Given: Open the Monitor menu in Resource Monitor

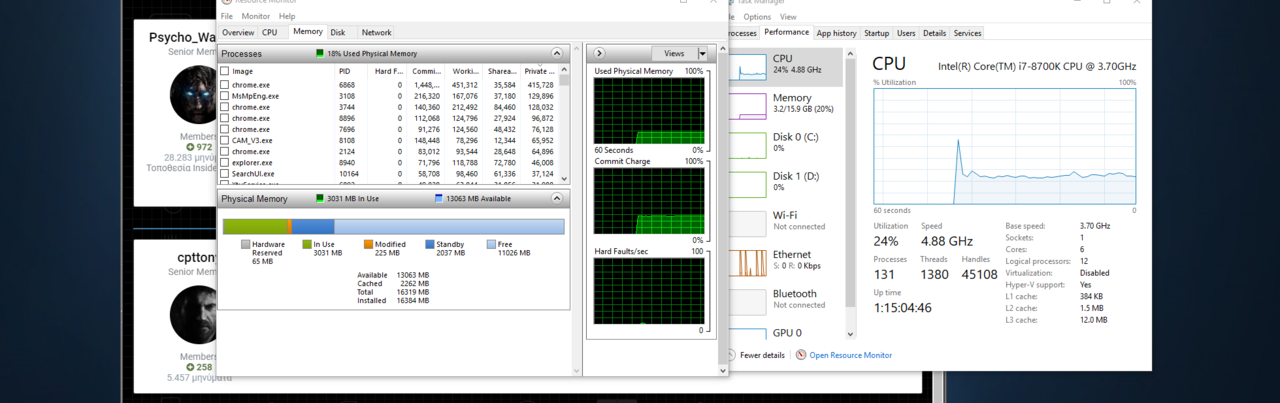Looking at the screenshot, I should [255, 16].
